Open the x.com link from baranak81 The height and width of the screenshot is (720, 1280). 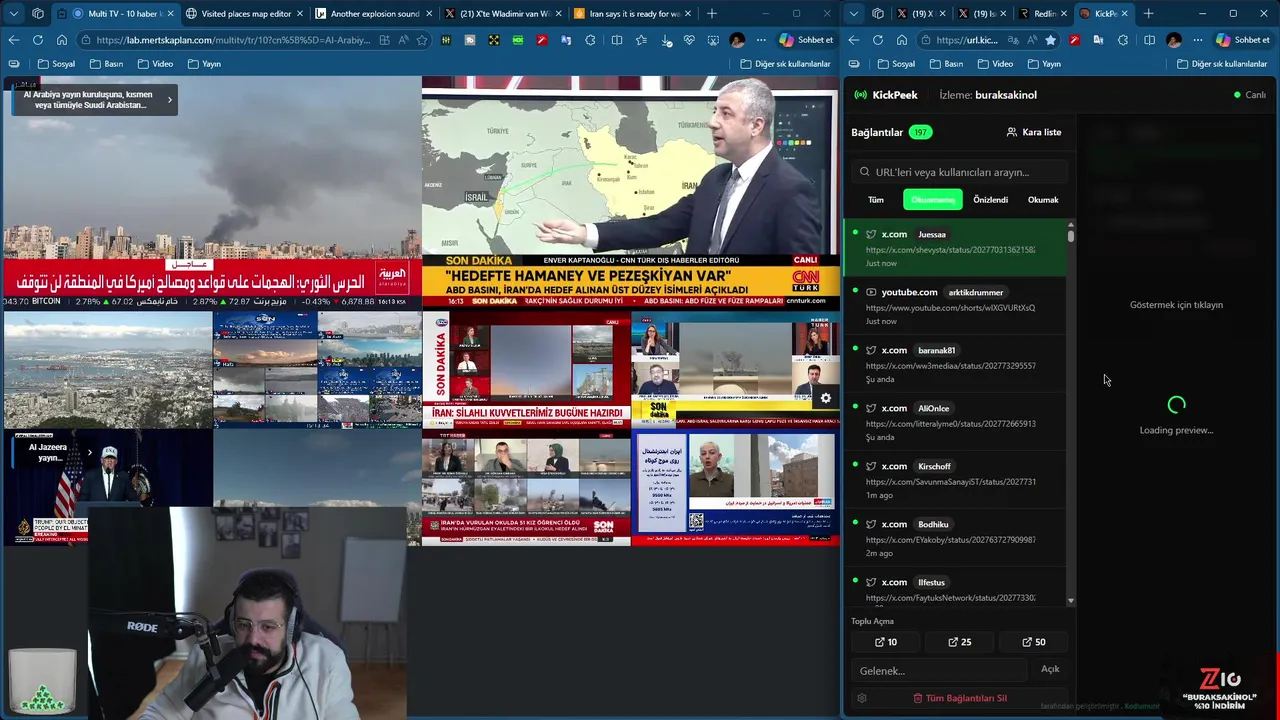955,364
